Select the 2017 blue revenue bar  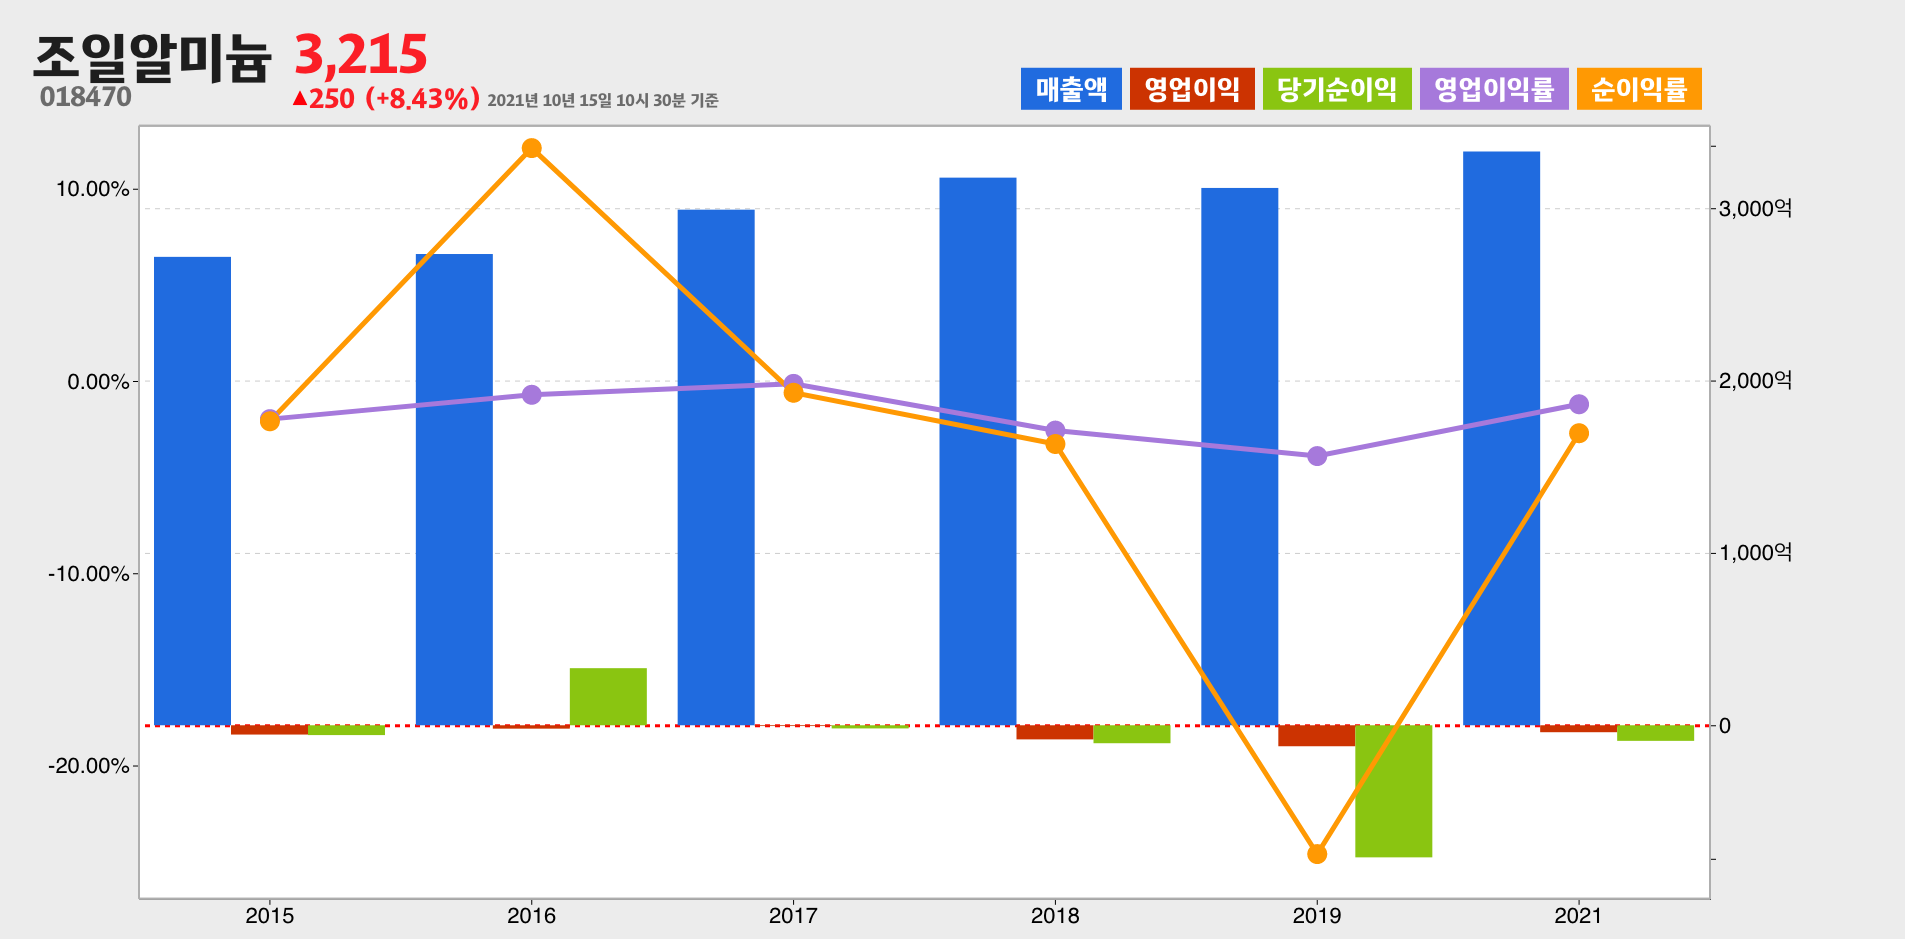(716, 468)
